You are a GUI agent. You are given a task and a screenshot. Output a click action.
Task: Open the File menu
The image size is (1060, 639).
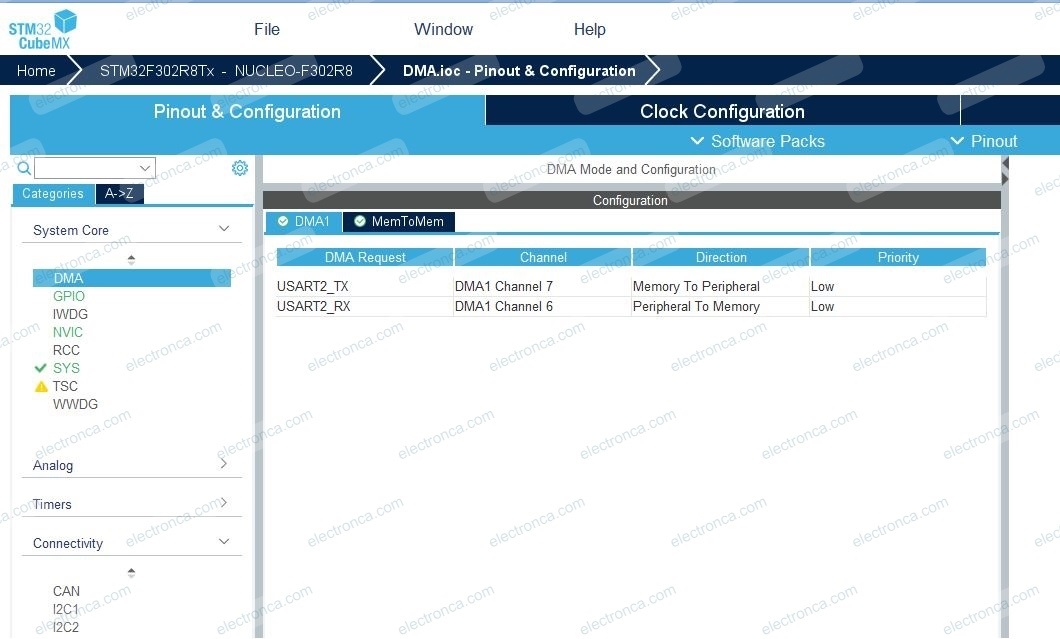(266, 29)
